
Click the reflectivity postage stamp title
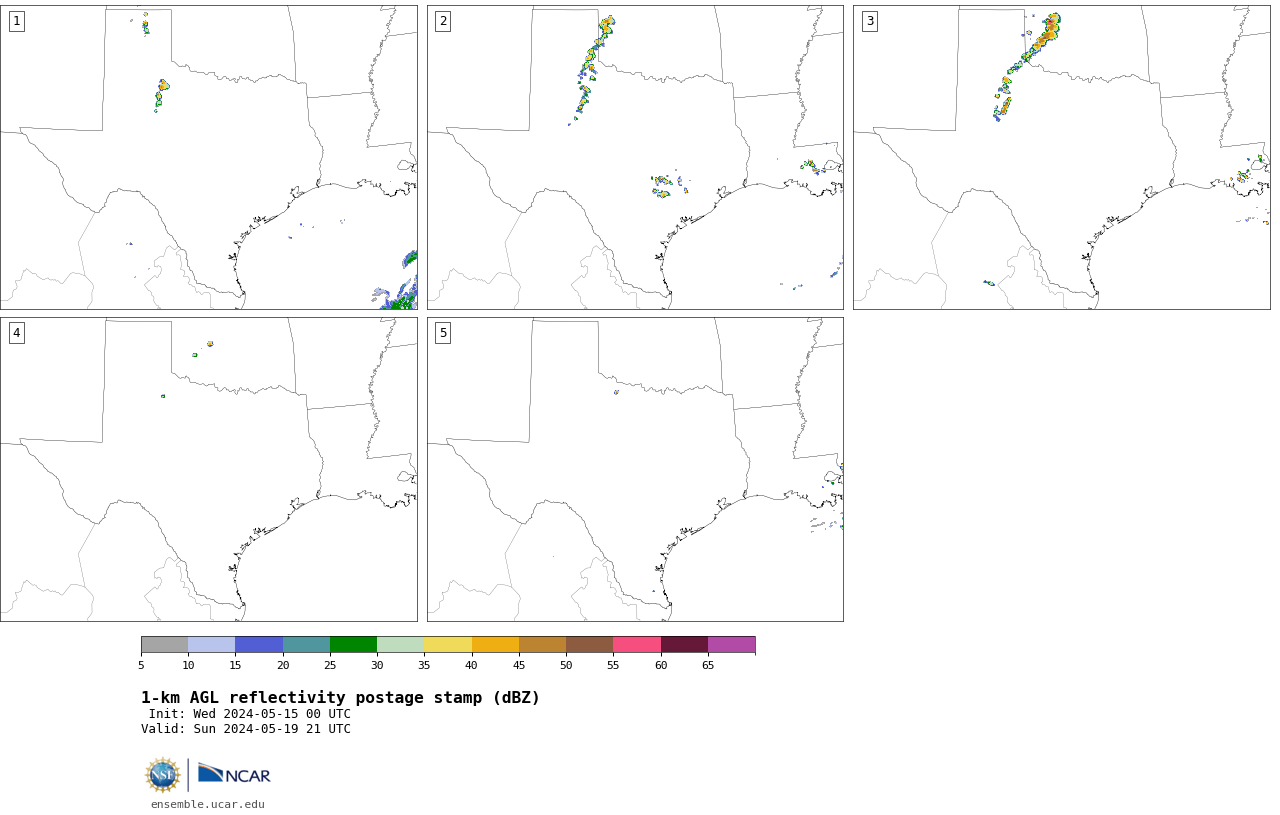340,698
